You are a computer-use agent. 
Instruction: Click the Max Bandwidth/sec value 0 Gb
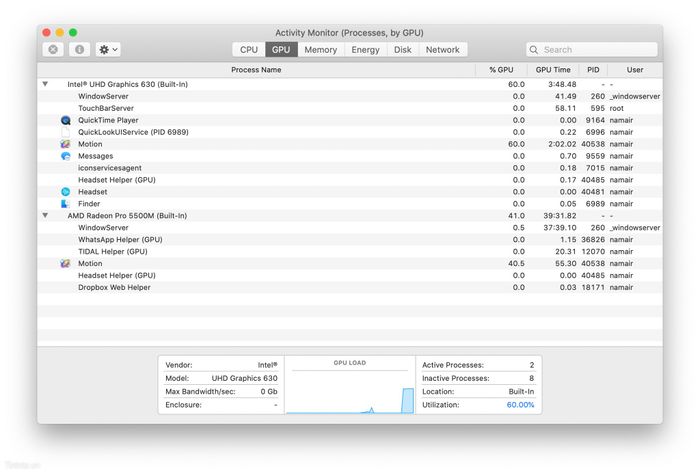pyautogui.click(x=269, y=391)
